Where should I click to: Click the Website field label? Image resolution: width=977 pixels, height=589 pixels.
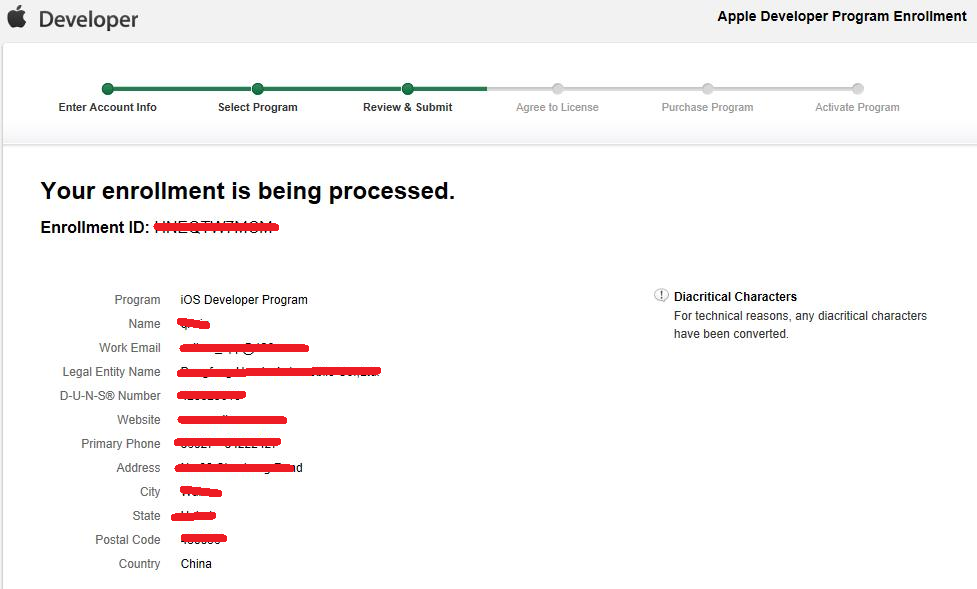pos(138,420)
